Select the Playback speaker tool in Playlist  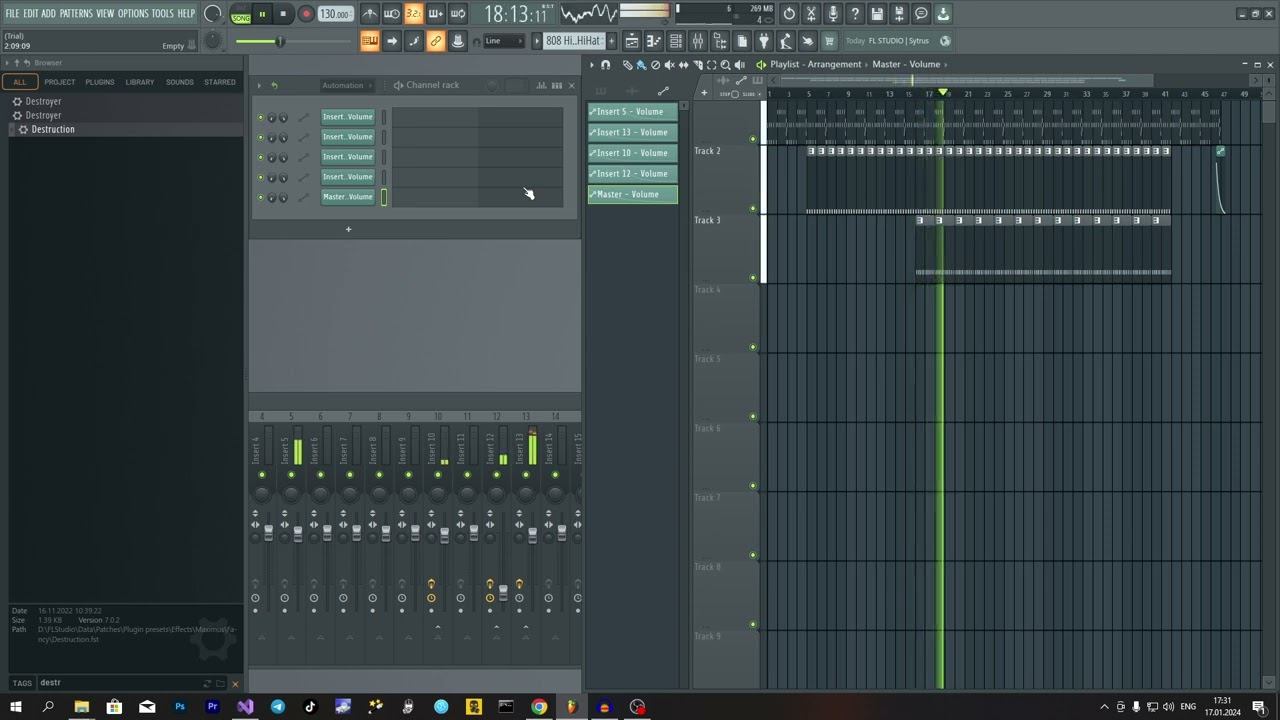pos(739,64)
